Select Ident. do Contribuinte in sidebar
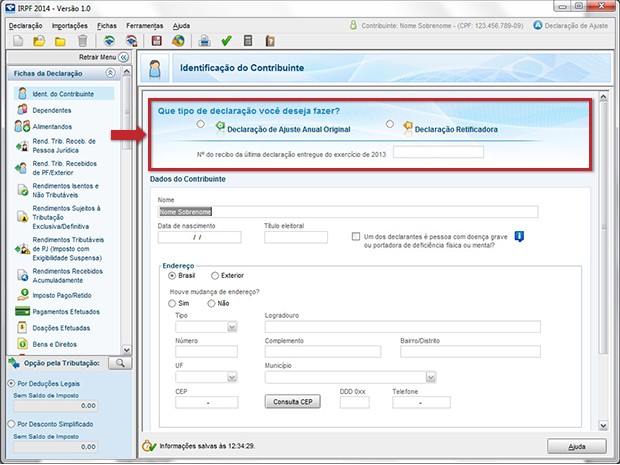Image resolution: width=620 pixels, height=465 pixels. [x=64, y=94]
